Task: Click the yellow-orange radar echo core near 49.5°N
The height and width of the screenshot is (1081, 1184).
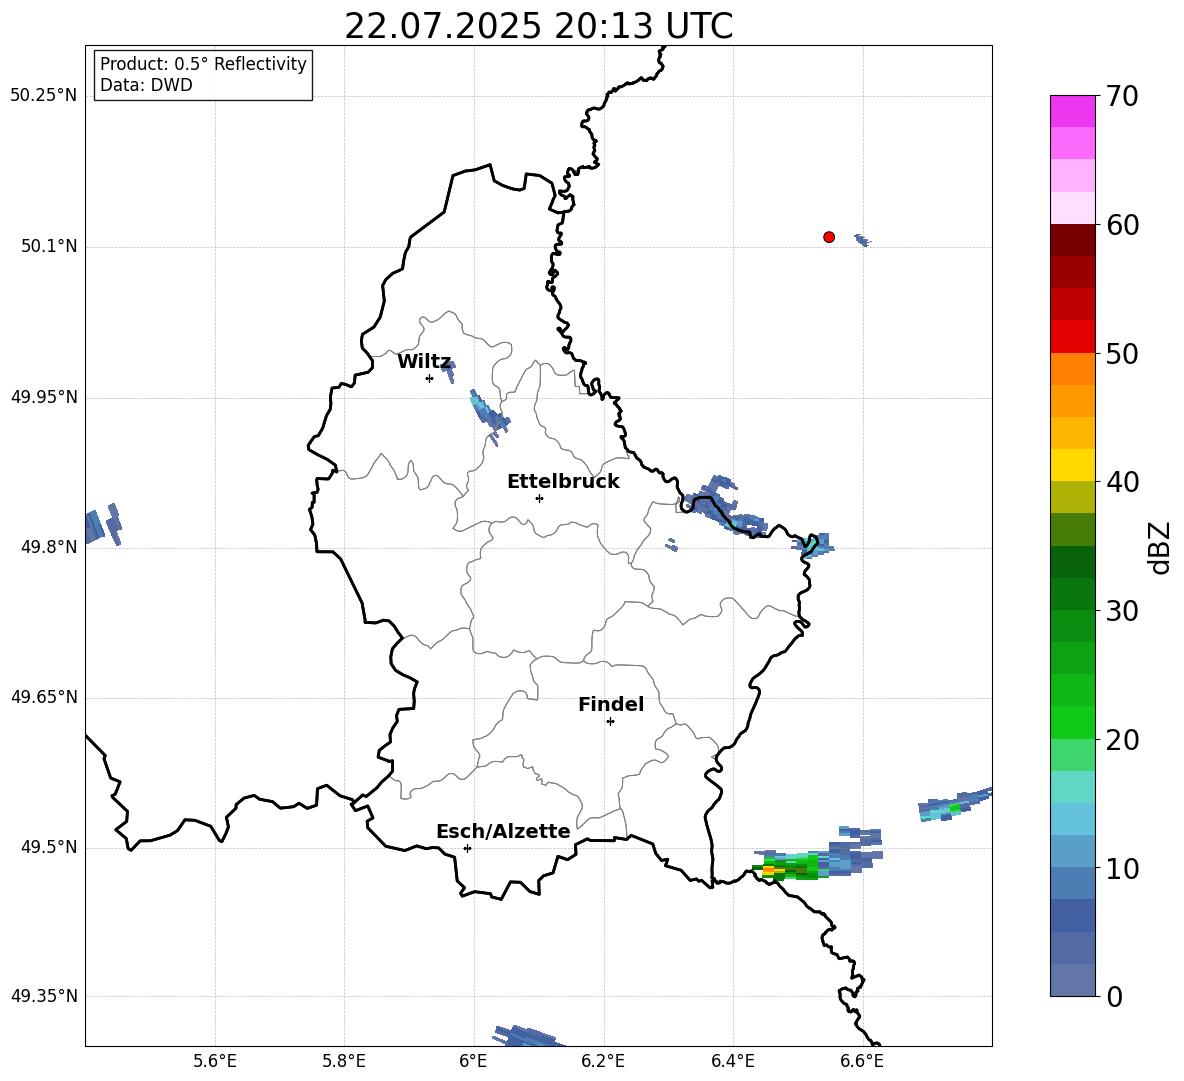Action: click(769, 870)
